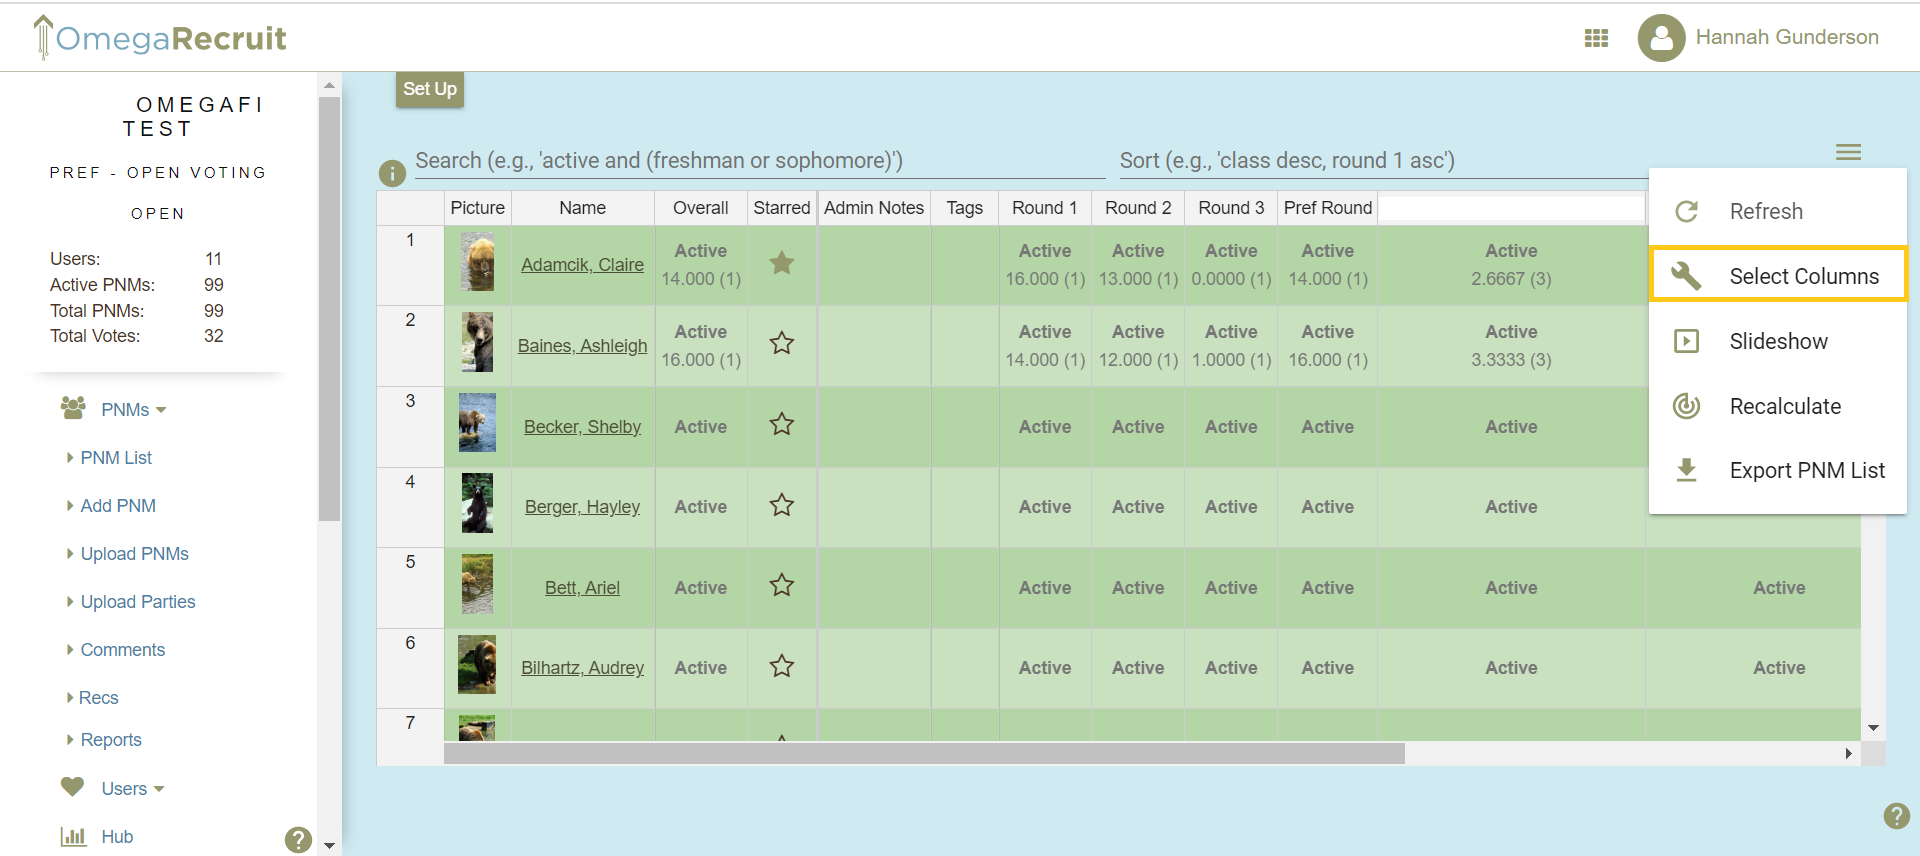Click the help question mark bottom right
Image resolution: width=1920 pixels, height=856 pixels.
coord(1896,816)
